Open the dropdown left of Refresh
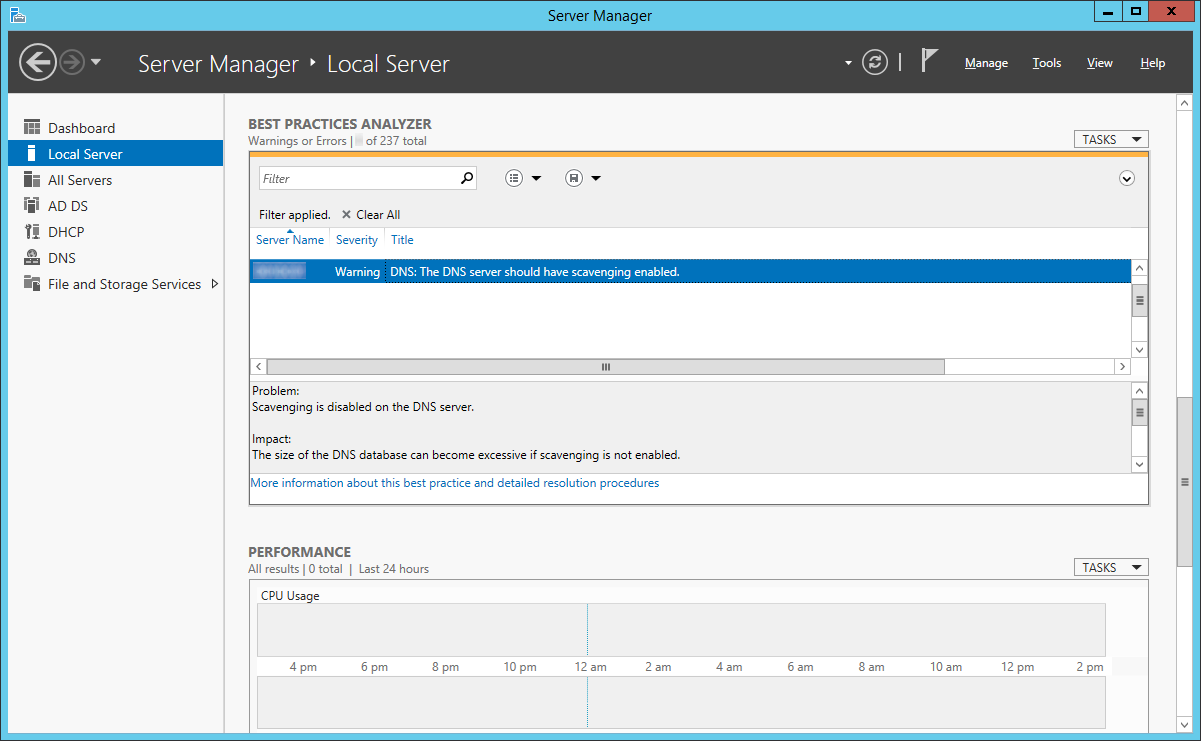This screenshot has width=1201, height=741. (x=848, y=63)
